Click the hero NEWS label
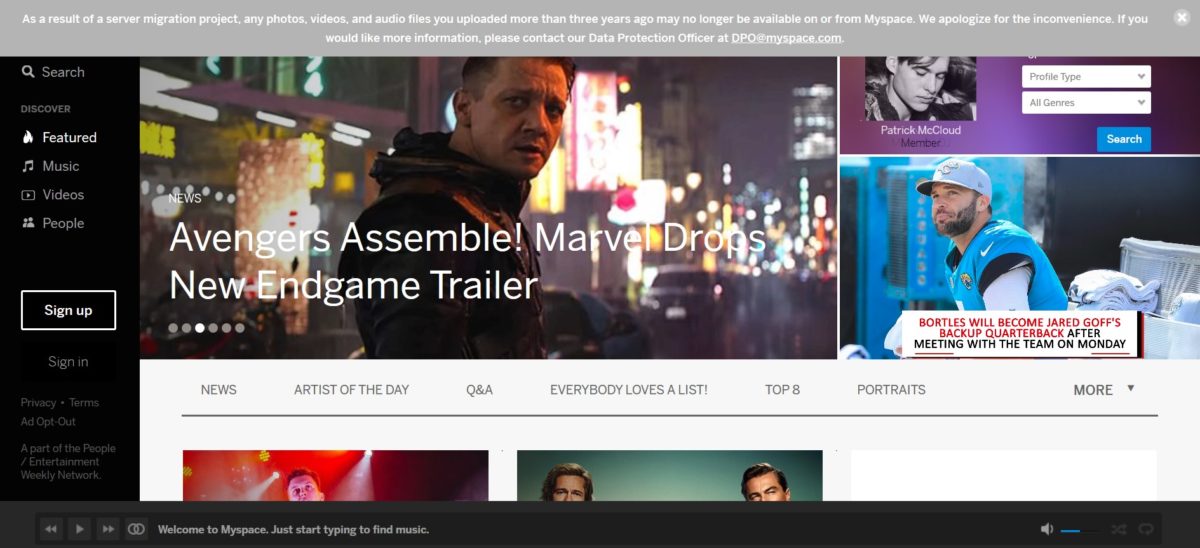The height and width of the screenshot is (548, 1200). (185, 198)
